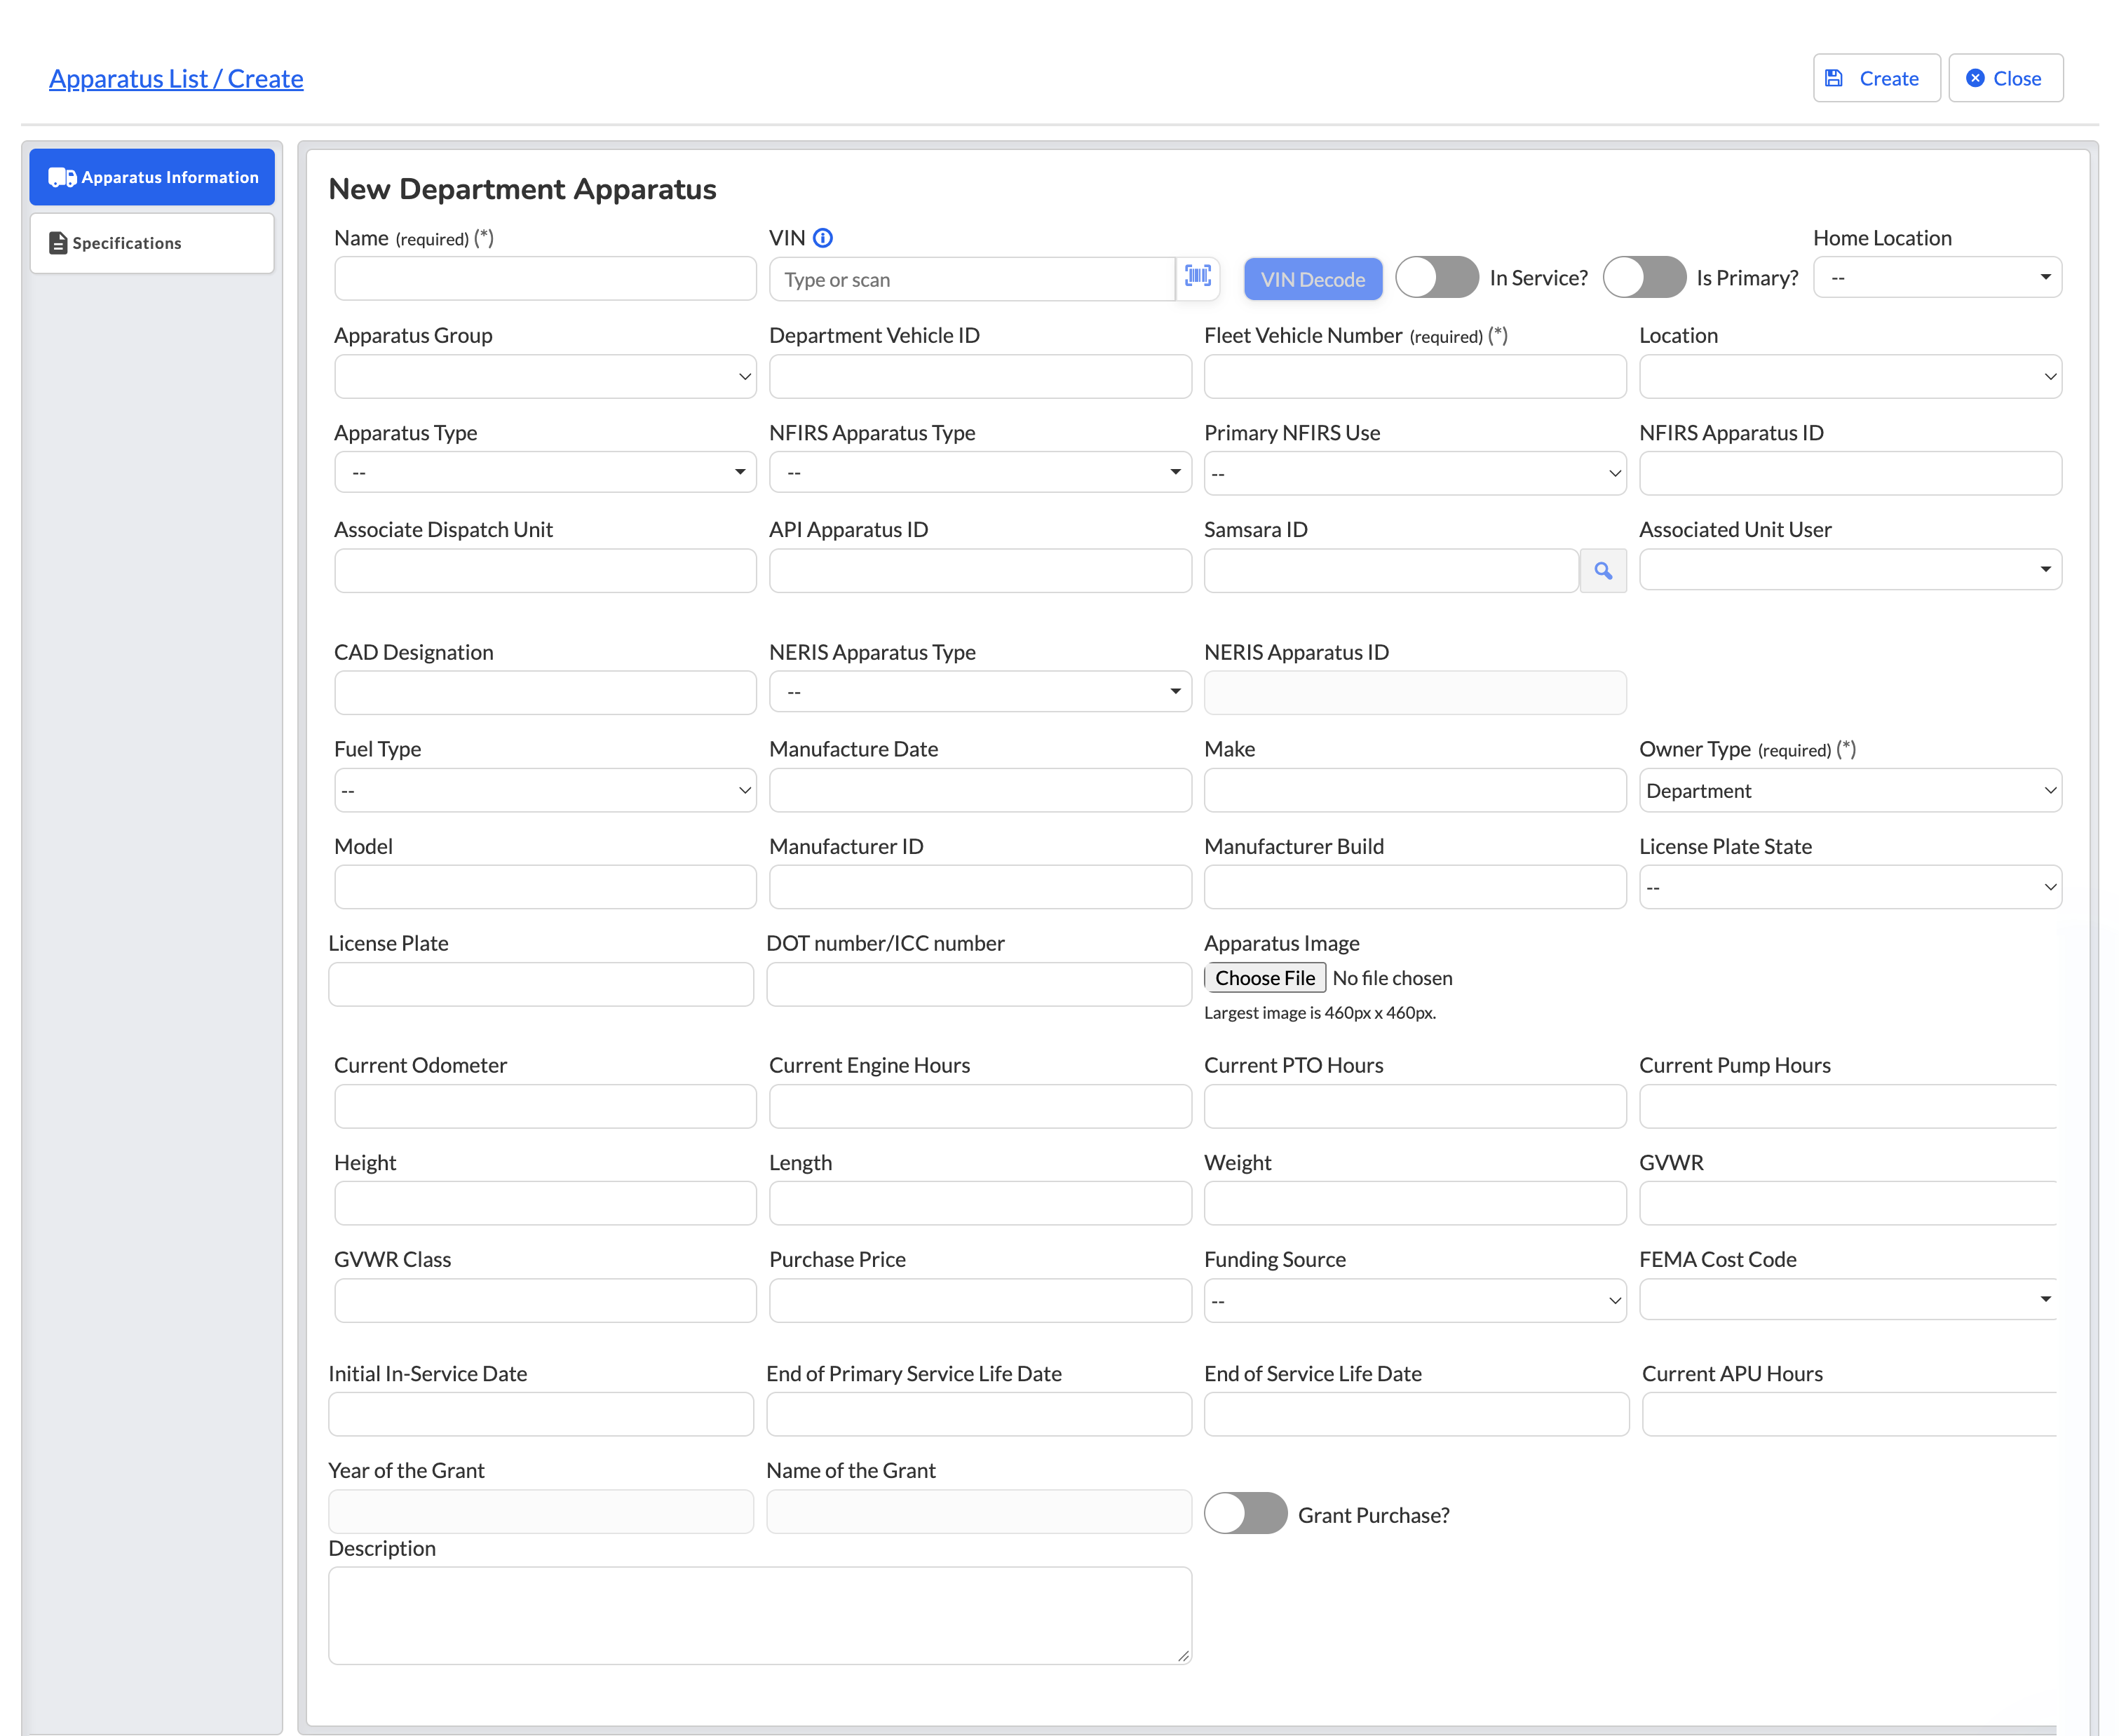Click the CAD Designation field

(545, 692)
